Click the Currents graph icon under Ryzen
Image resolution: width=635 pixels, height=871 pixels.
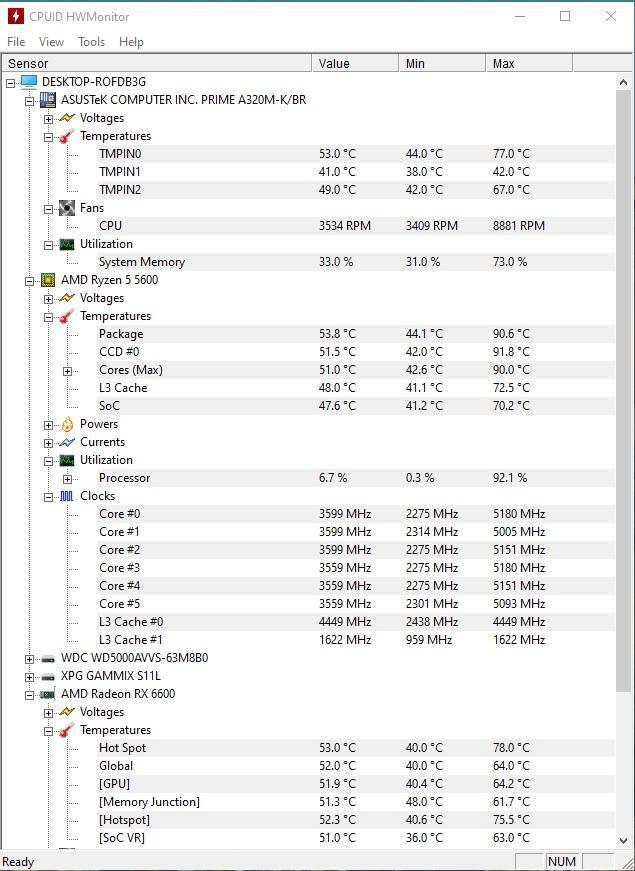67,442
